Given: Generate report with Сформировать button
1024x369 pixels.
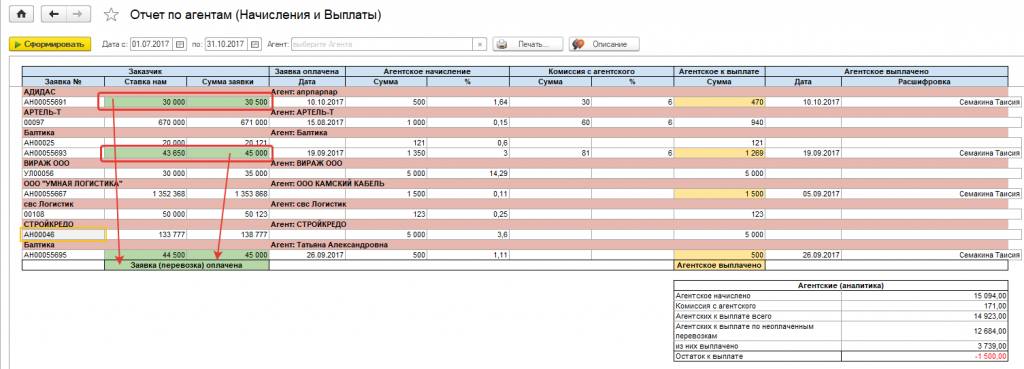Looking at the screenshot, I should coord(50,44).
